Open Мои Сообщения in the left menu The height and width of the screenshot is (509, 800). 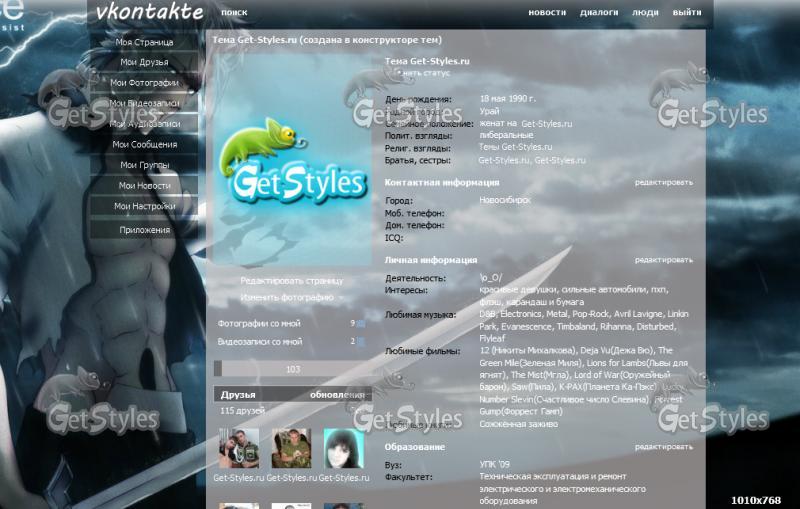pyautogui.click(x=144, y=144)
